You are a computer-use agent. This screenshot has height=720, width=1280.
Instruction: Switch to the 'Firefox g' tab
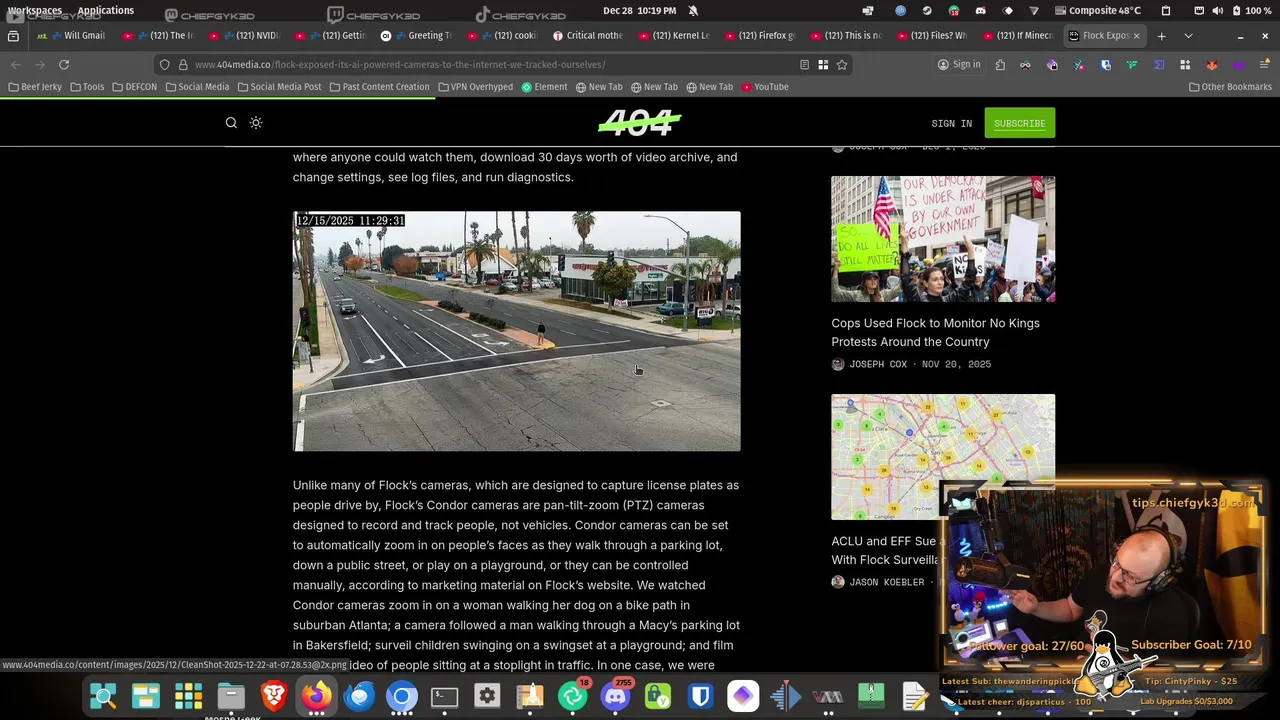click(759, 36)
